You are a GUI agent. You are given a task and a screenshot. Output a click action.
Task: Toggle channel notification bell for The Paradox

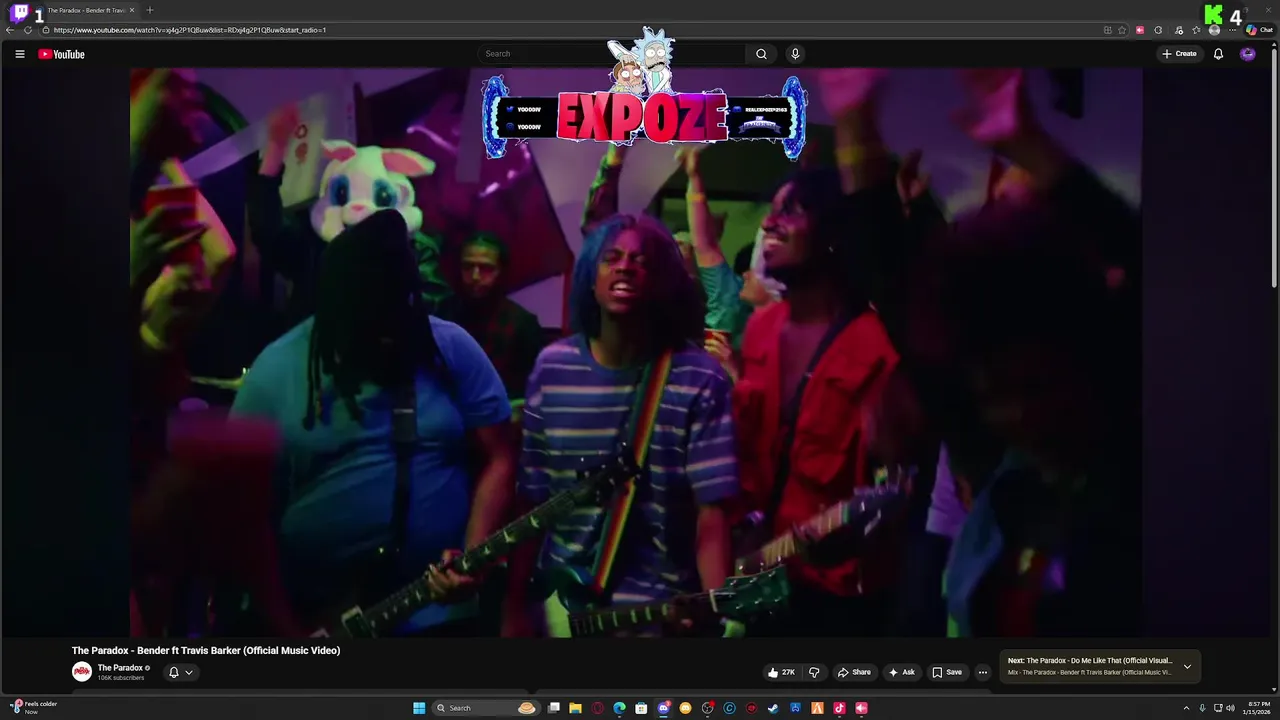coord(173,672)
